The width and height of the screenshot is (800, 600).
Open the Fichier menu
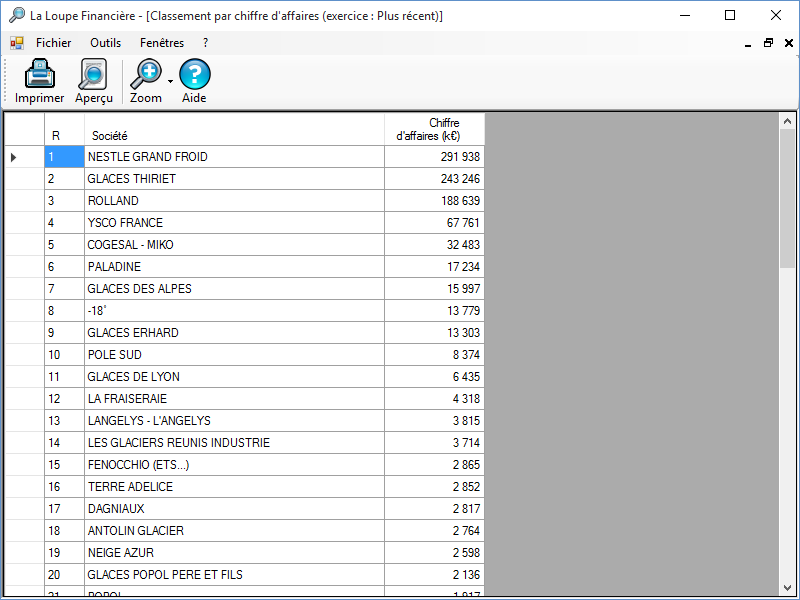[54, 43]
